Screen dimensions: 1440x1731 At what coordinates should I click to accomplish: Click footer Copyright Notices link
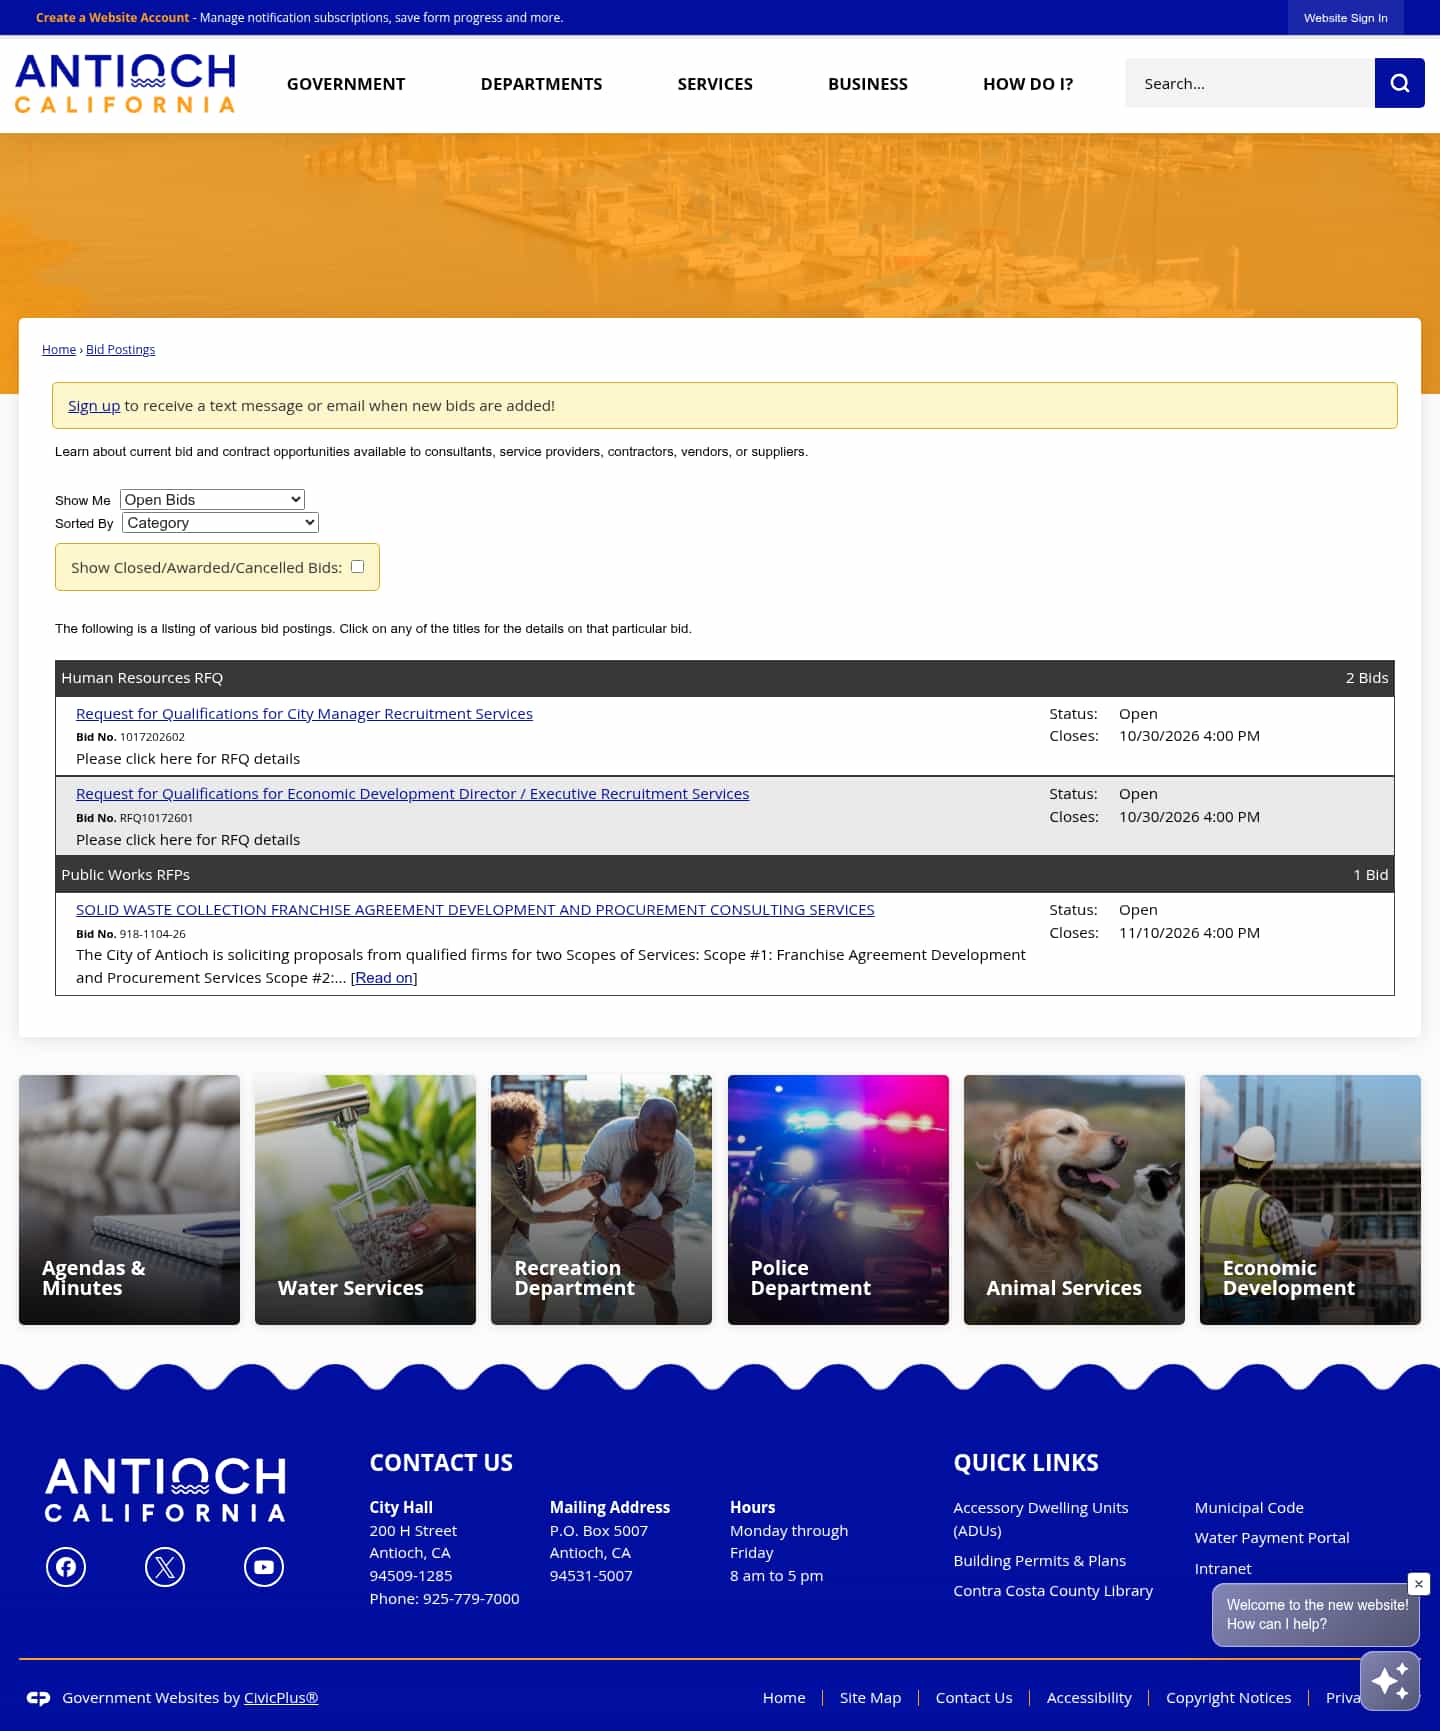point(1228,1698)
